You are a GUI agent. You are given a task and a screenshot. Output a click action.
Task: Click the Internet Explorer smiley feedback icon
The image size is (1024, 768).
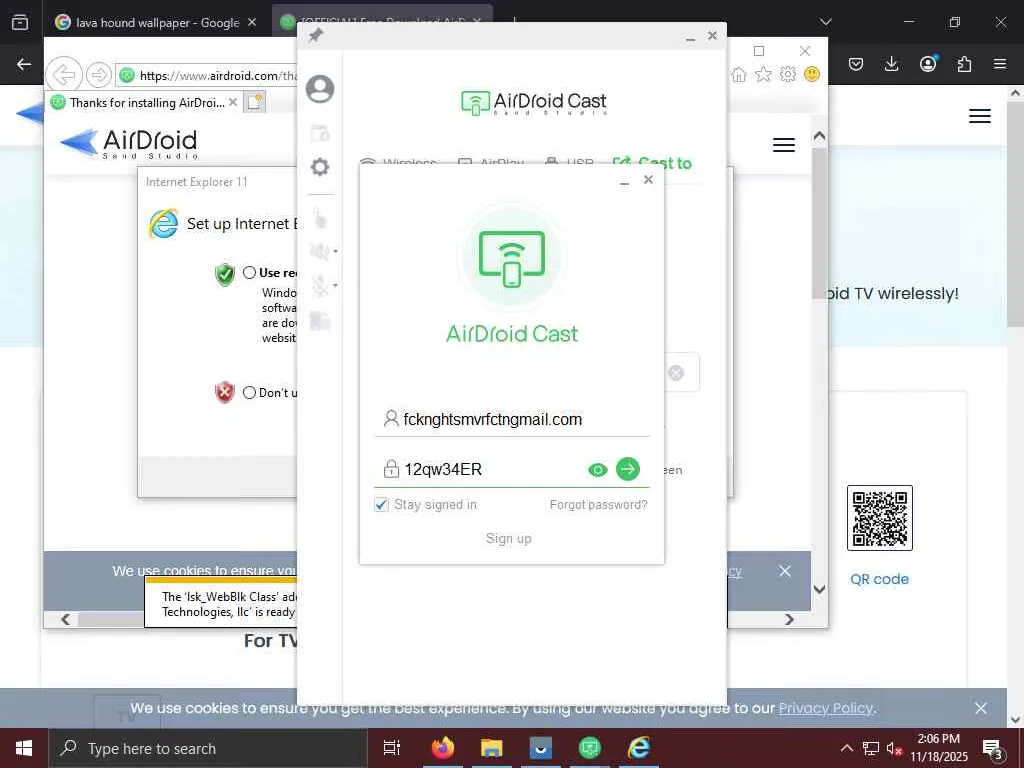click(x=812, y=74)
